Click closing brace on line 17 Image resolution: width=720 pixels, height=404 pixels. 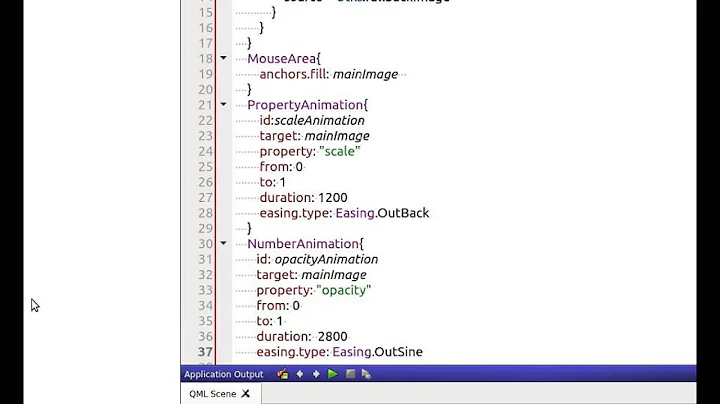pos(249,44)
